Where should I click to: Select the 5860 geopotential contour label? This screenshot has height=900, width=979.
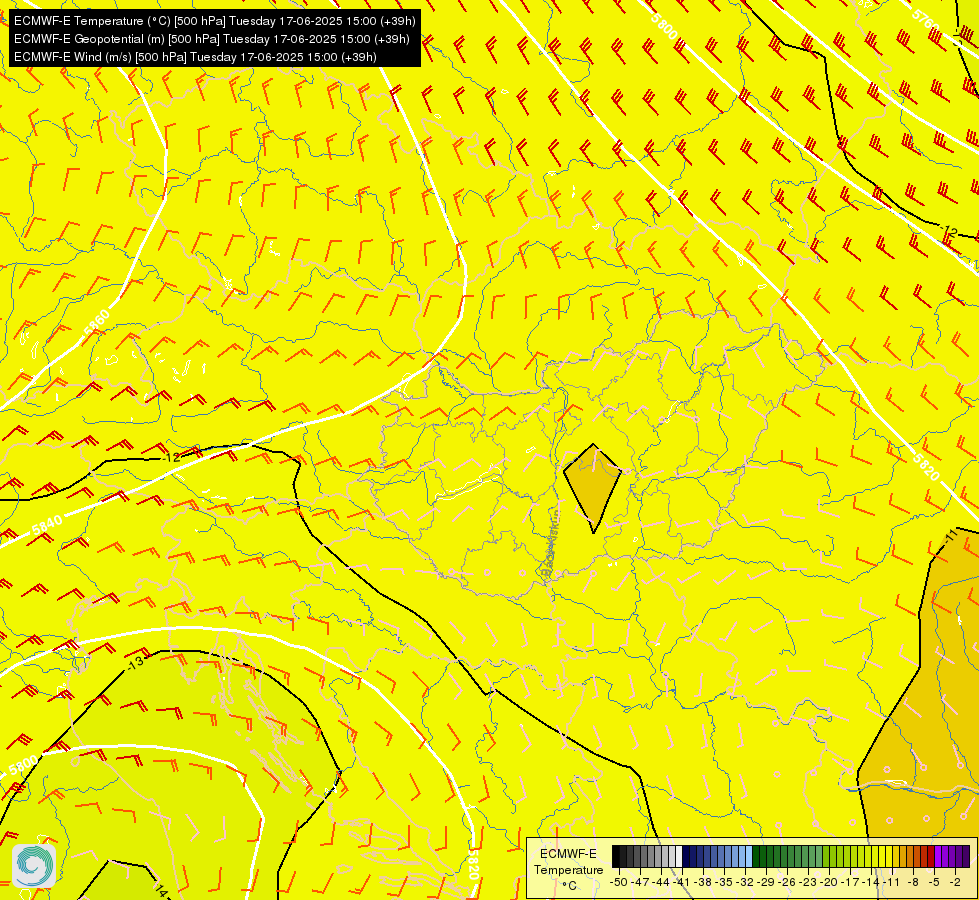point(96,325)
